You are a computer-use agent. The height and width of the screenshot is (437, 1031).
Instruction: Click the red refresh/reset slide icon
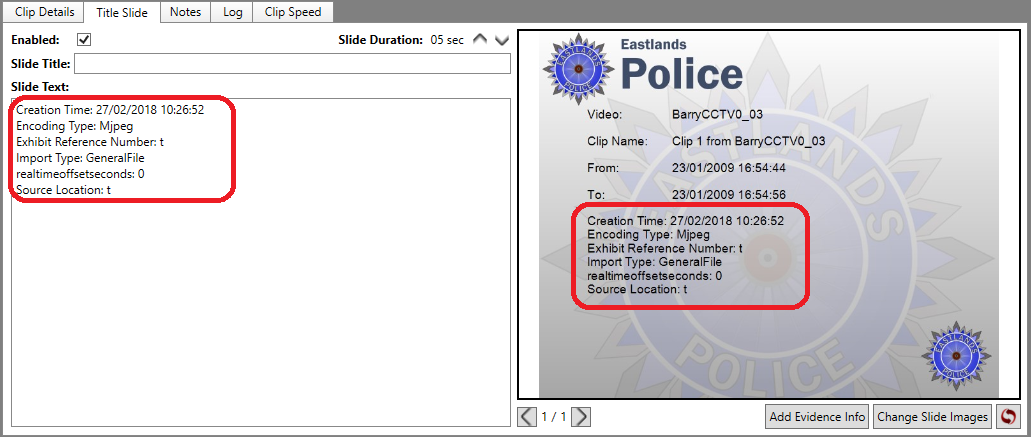(1007, 417)
